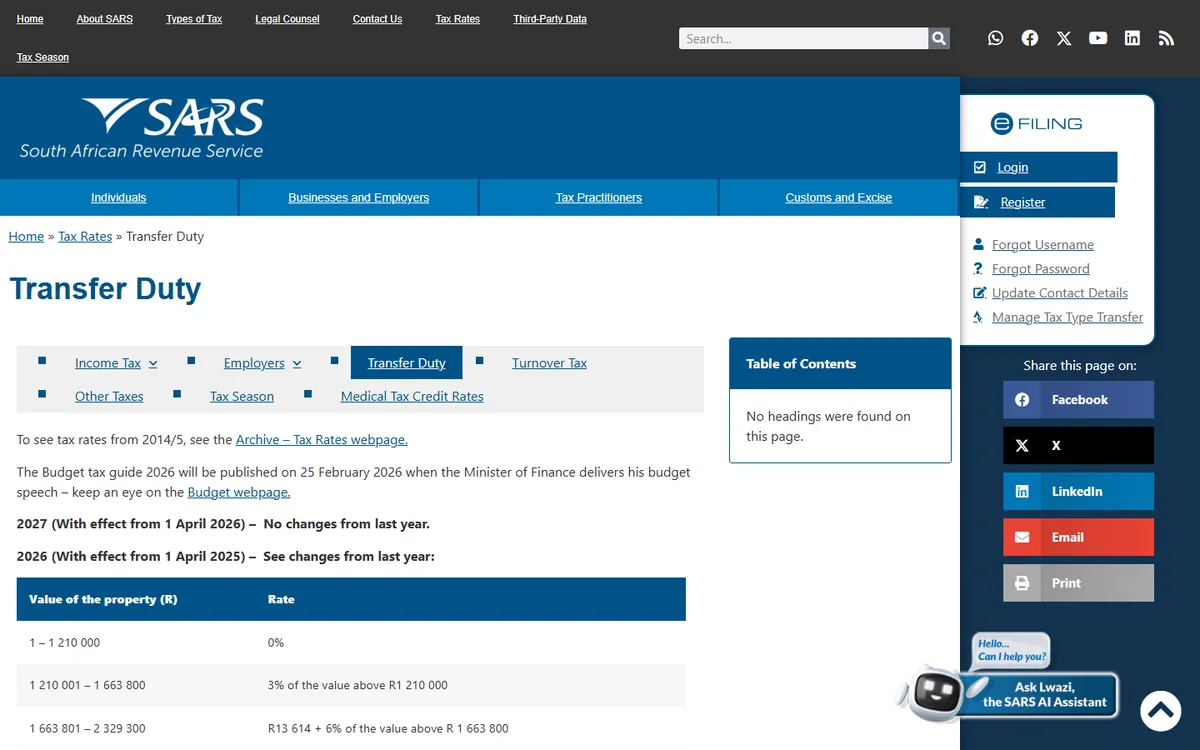Click Tax Rates breadcrumb link
Viewport: 1200px width, 750px height.
pos(85,236)
